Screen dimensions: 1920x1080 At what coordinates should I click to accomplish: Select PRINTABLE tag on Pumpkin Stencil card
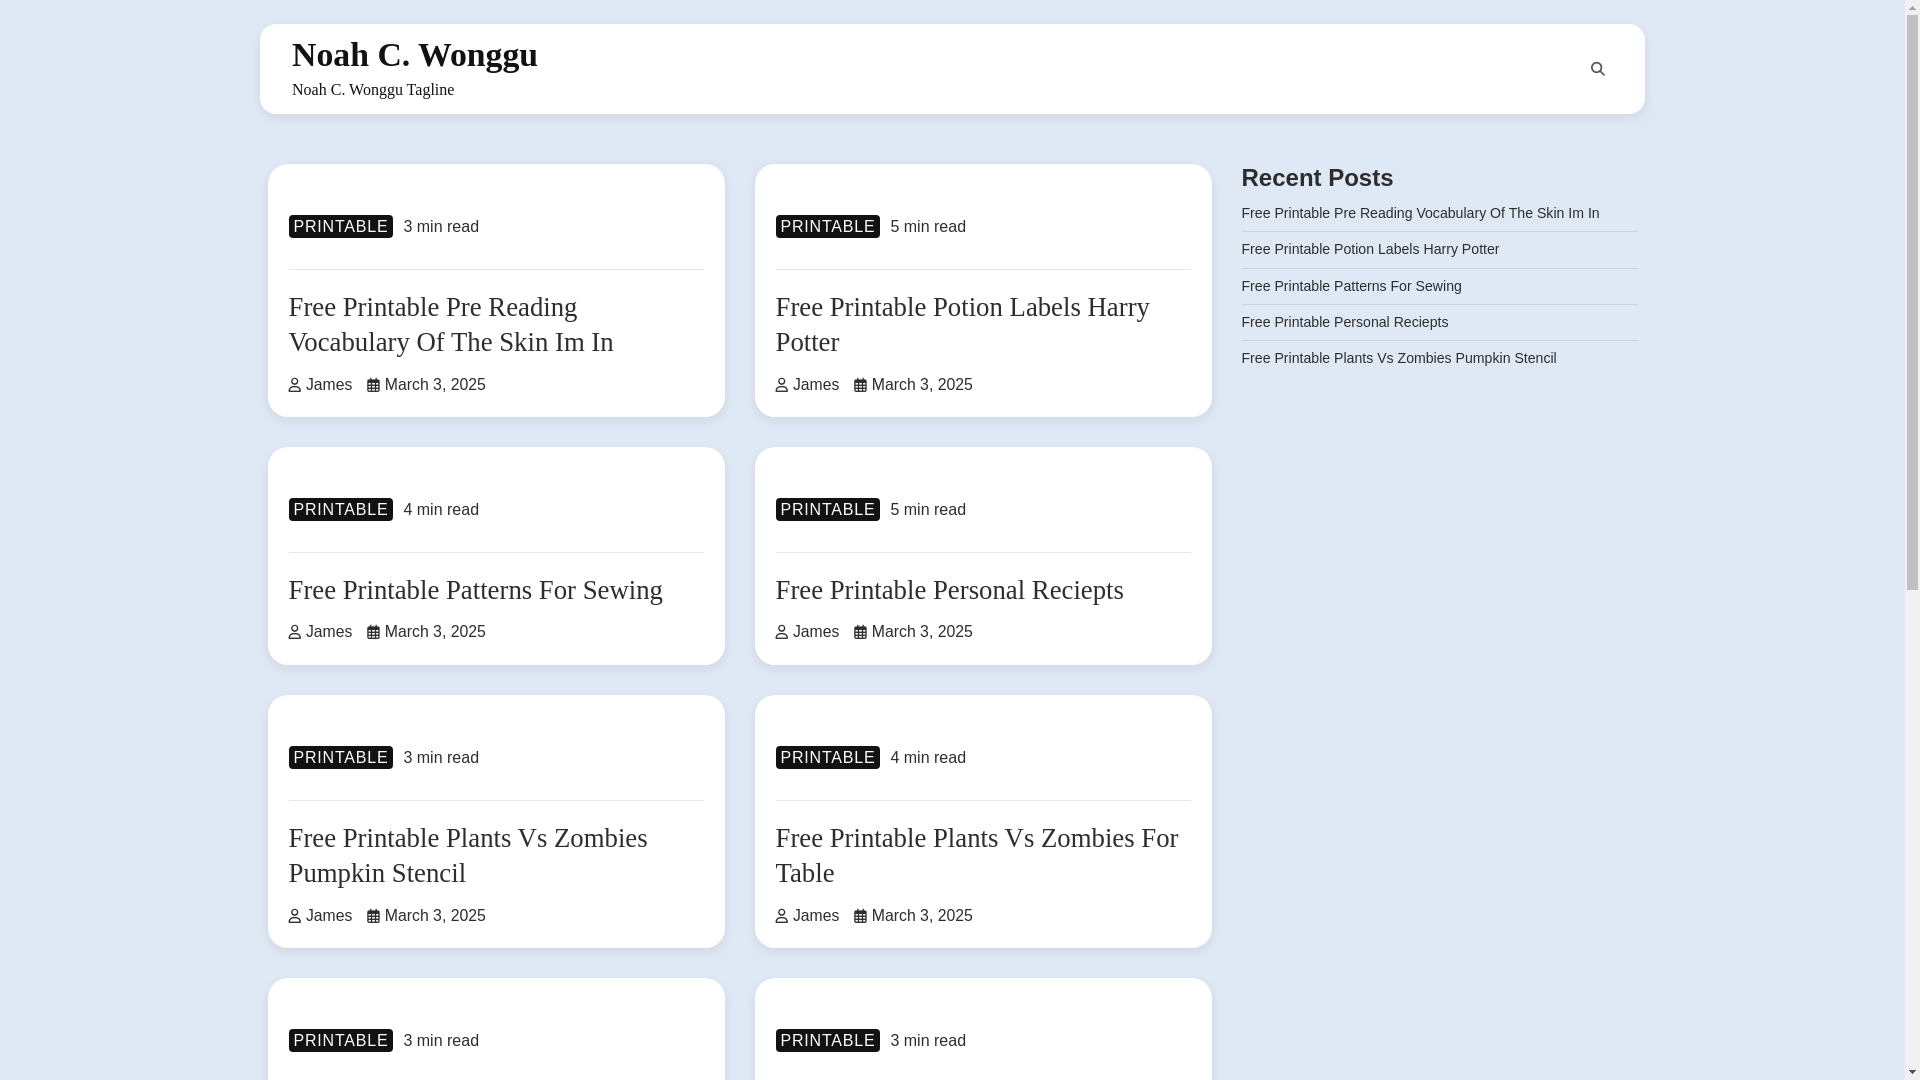(340, 757)
